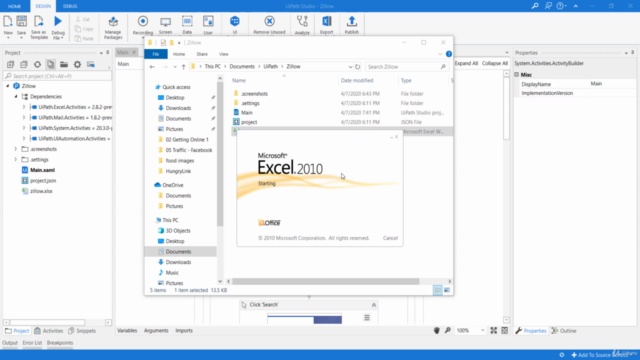
Task: Click open project folder icon in Project panel
Action: 64,64
